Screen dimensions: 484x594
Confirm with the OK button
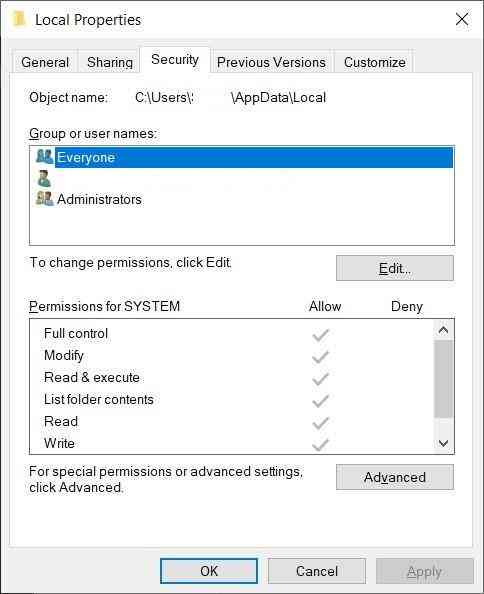coord(209,571)
